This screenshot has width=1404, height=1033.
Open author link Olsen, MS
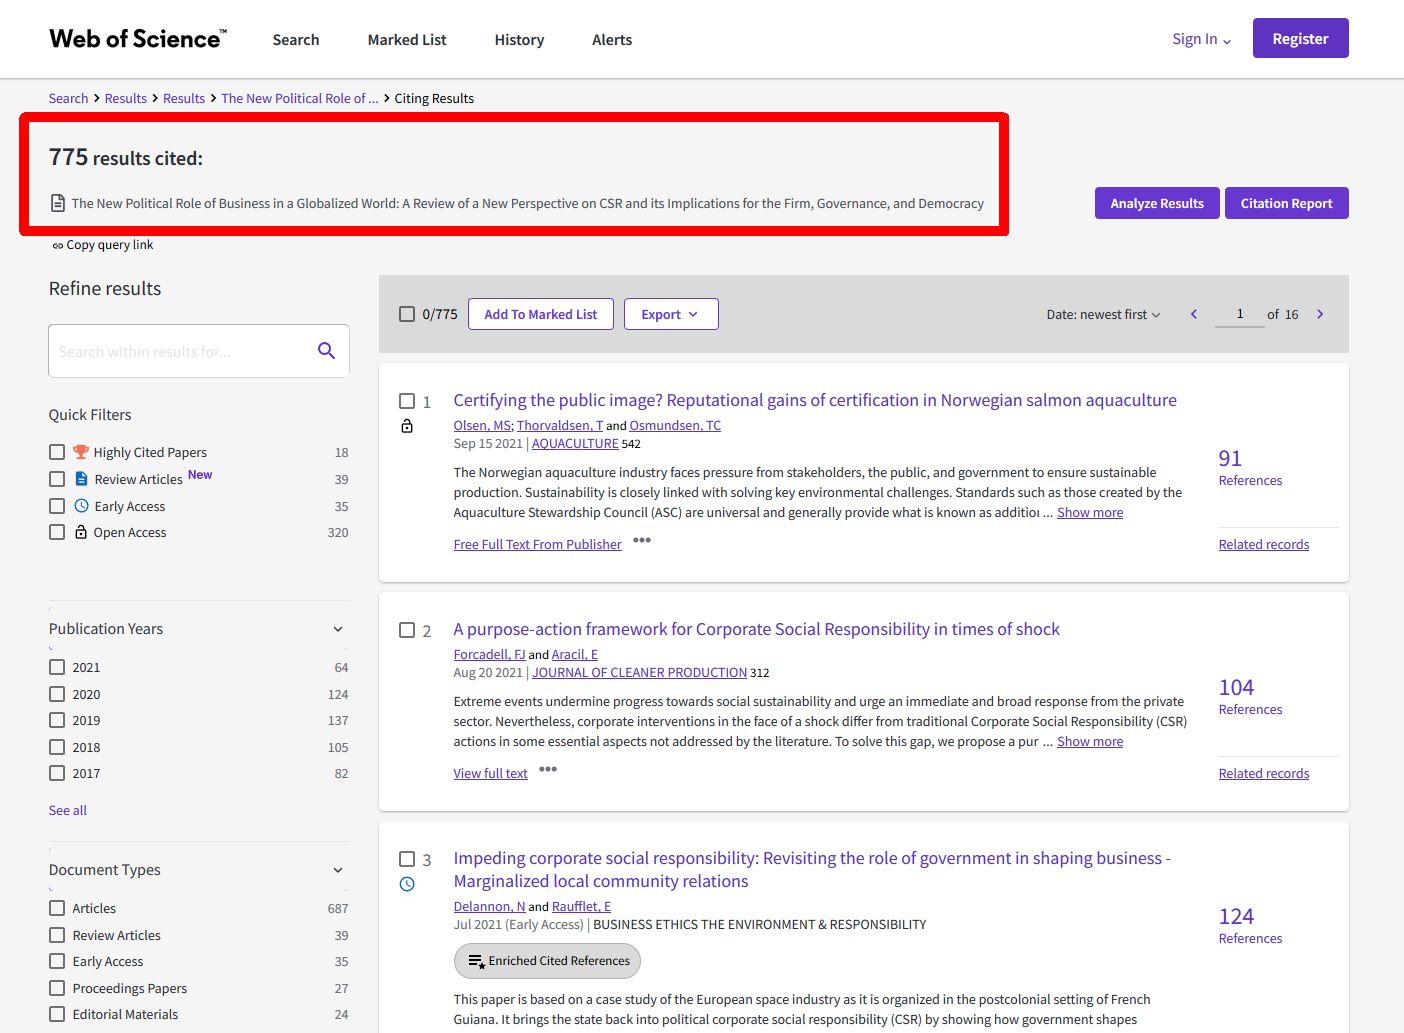[482, 425]
